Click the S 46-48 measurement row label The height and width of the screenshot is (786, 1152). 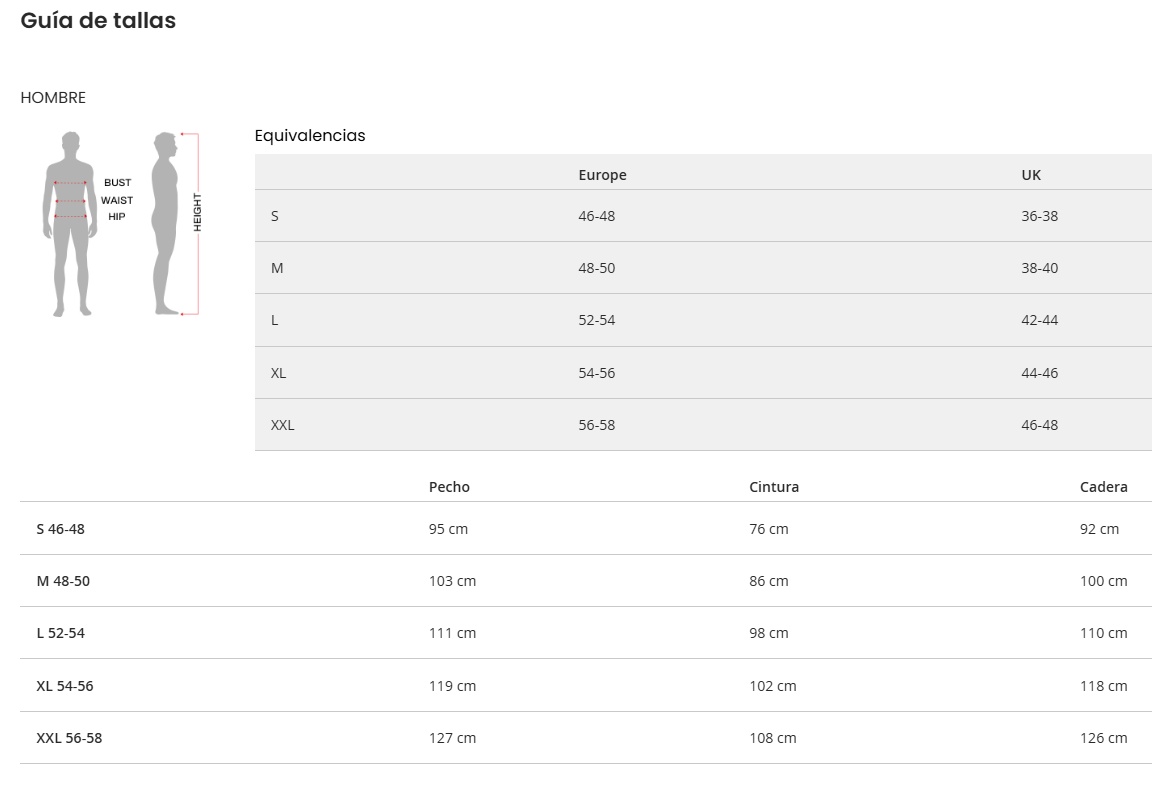point(60,529)
